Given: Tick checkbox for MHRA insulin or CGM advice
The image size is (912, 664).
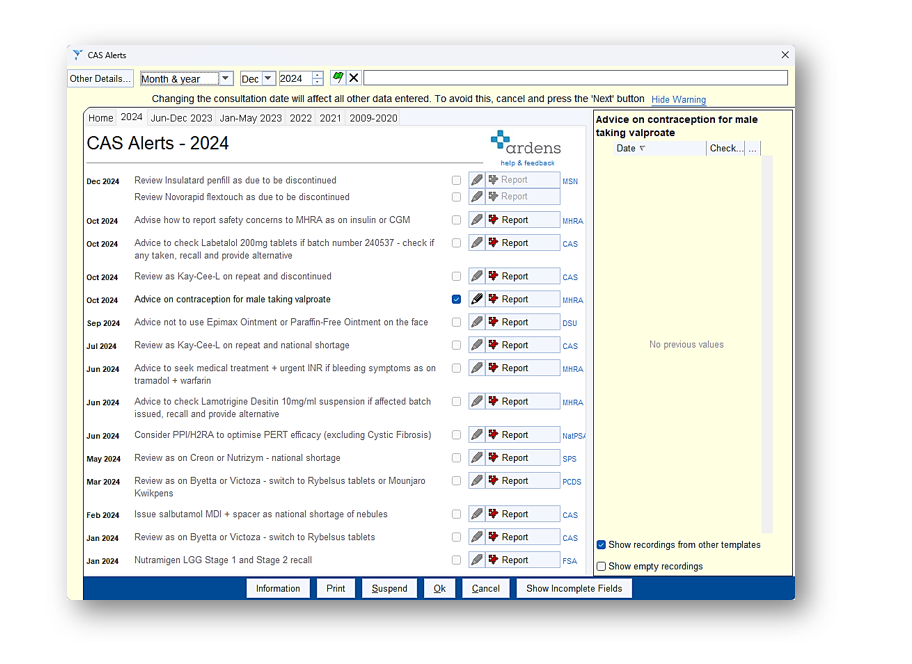Looking at the screenshot, I should [x=457, y=220].
